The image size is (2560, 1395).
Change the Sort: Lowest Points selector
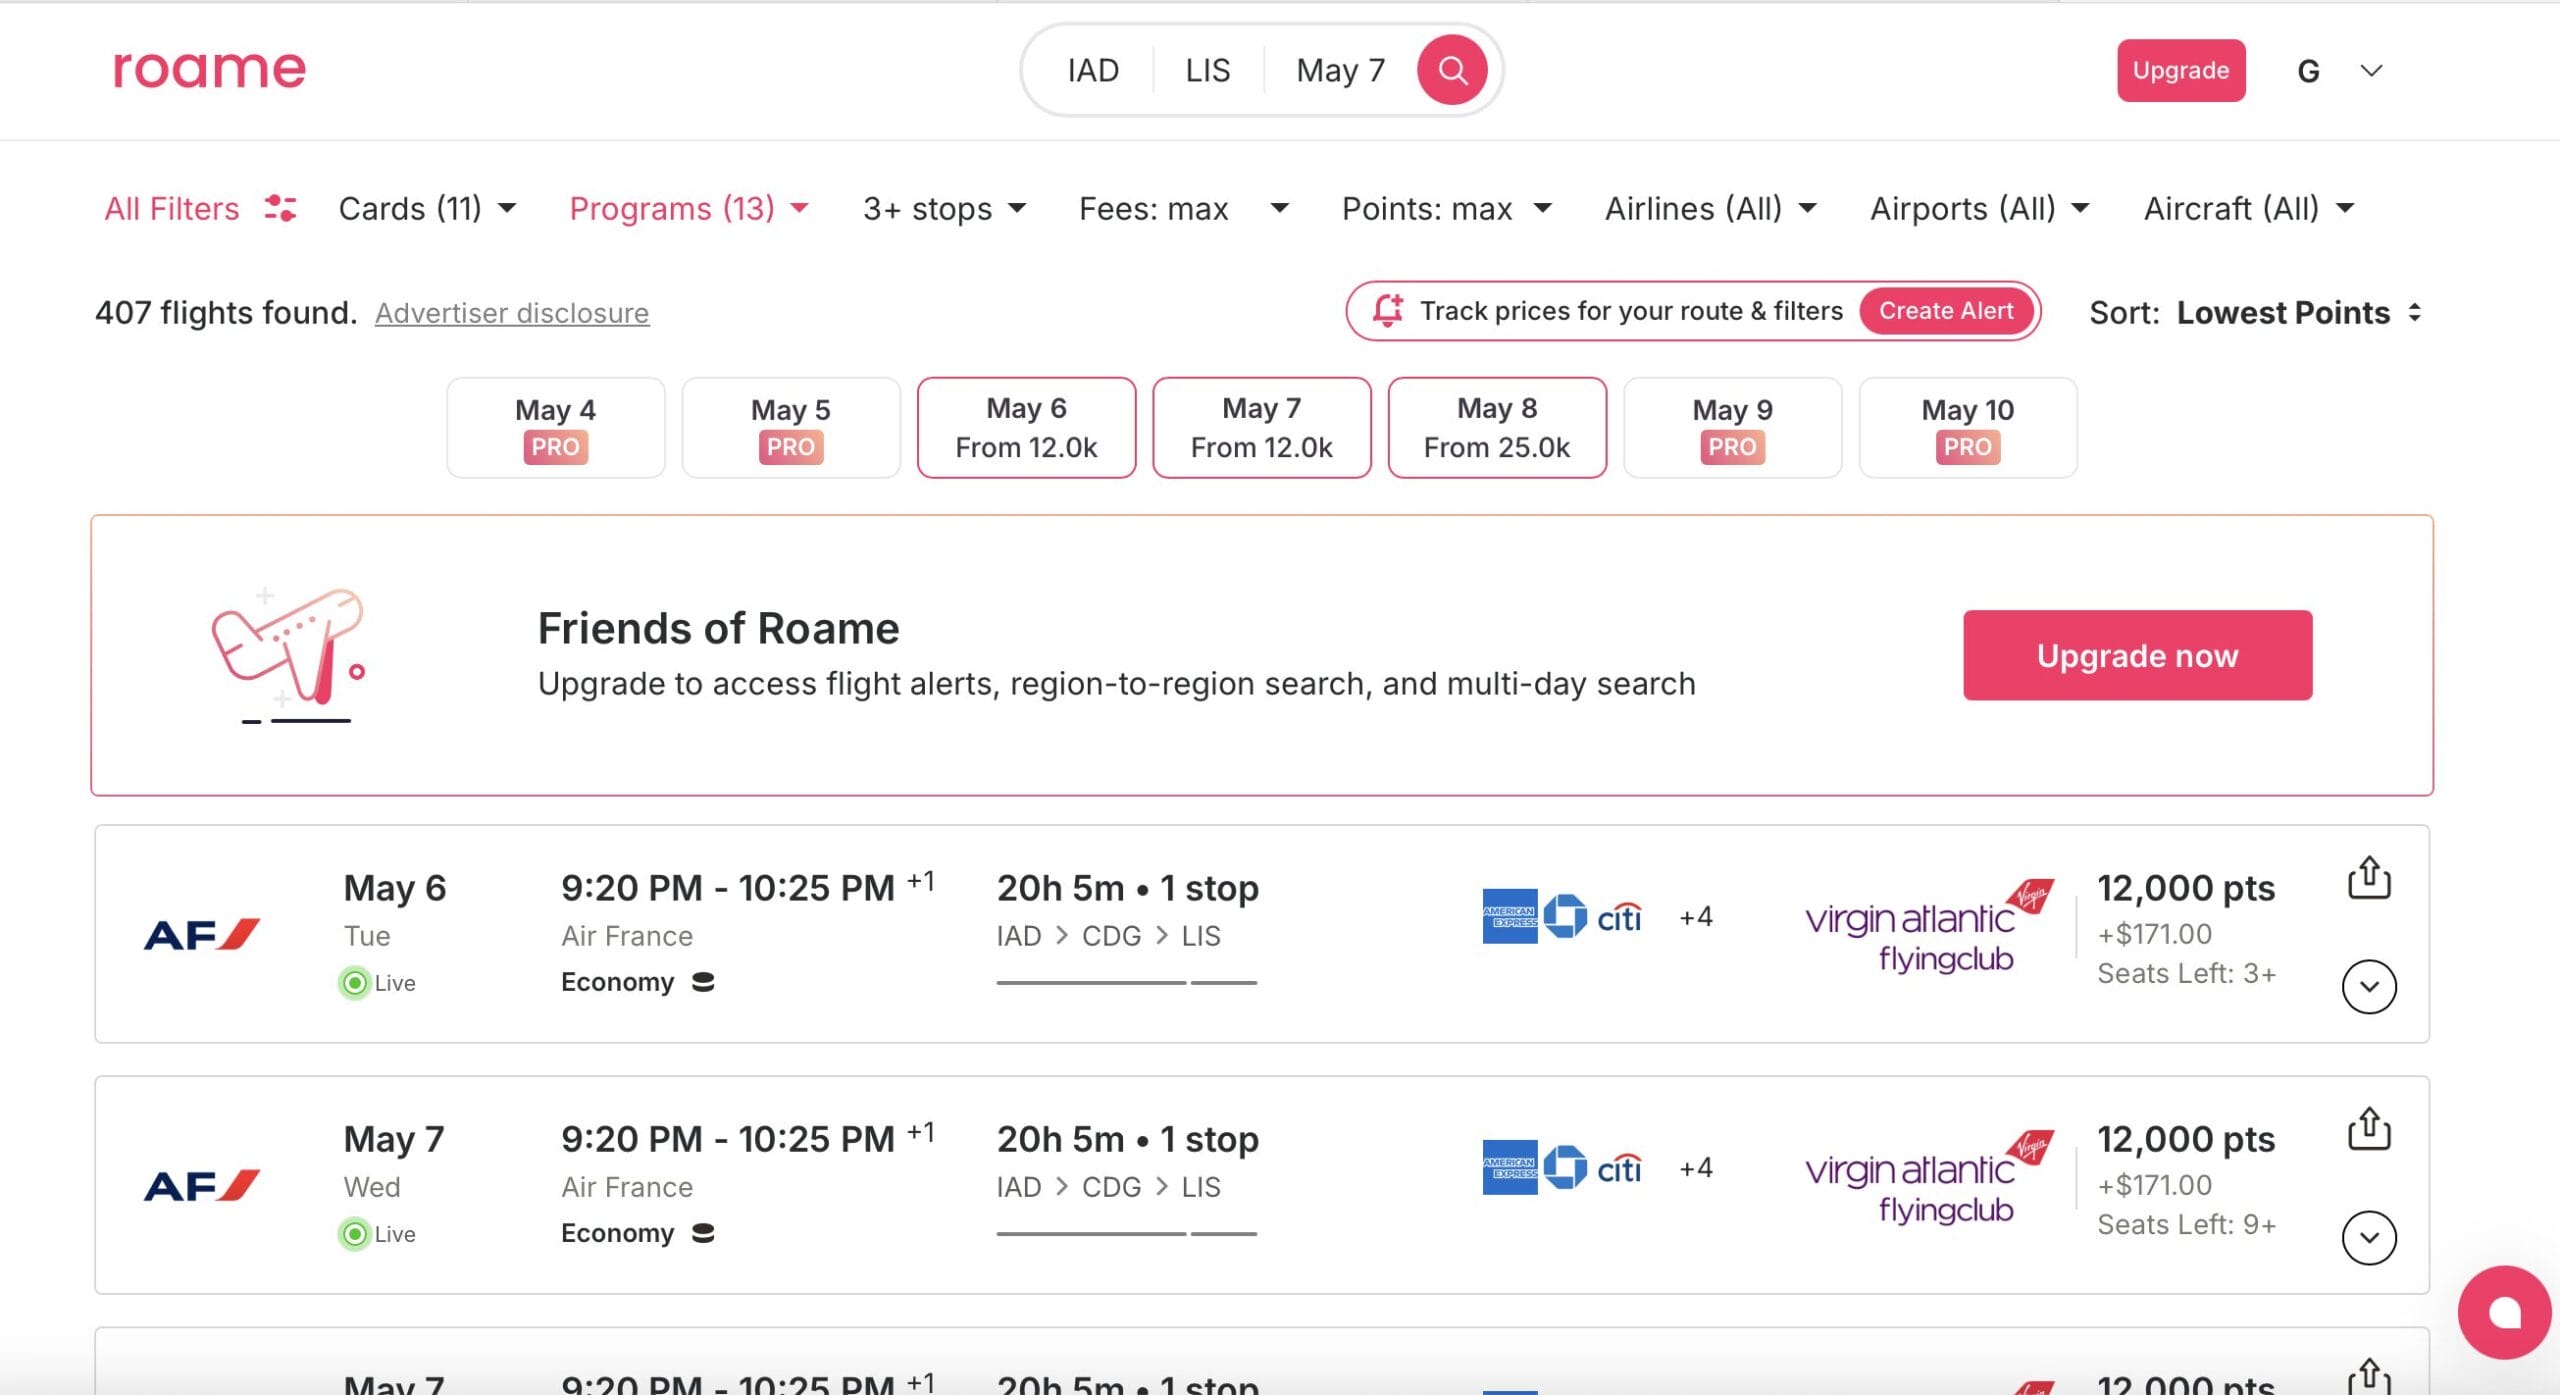click(x=2256, y=313)
